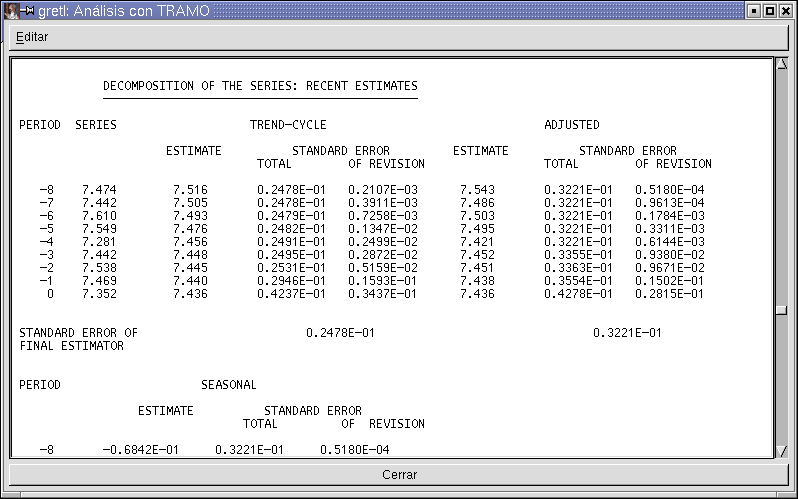Close the gretl TRAMO window

click(786, 11)
